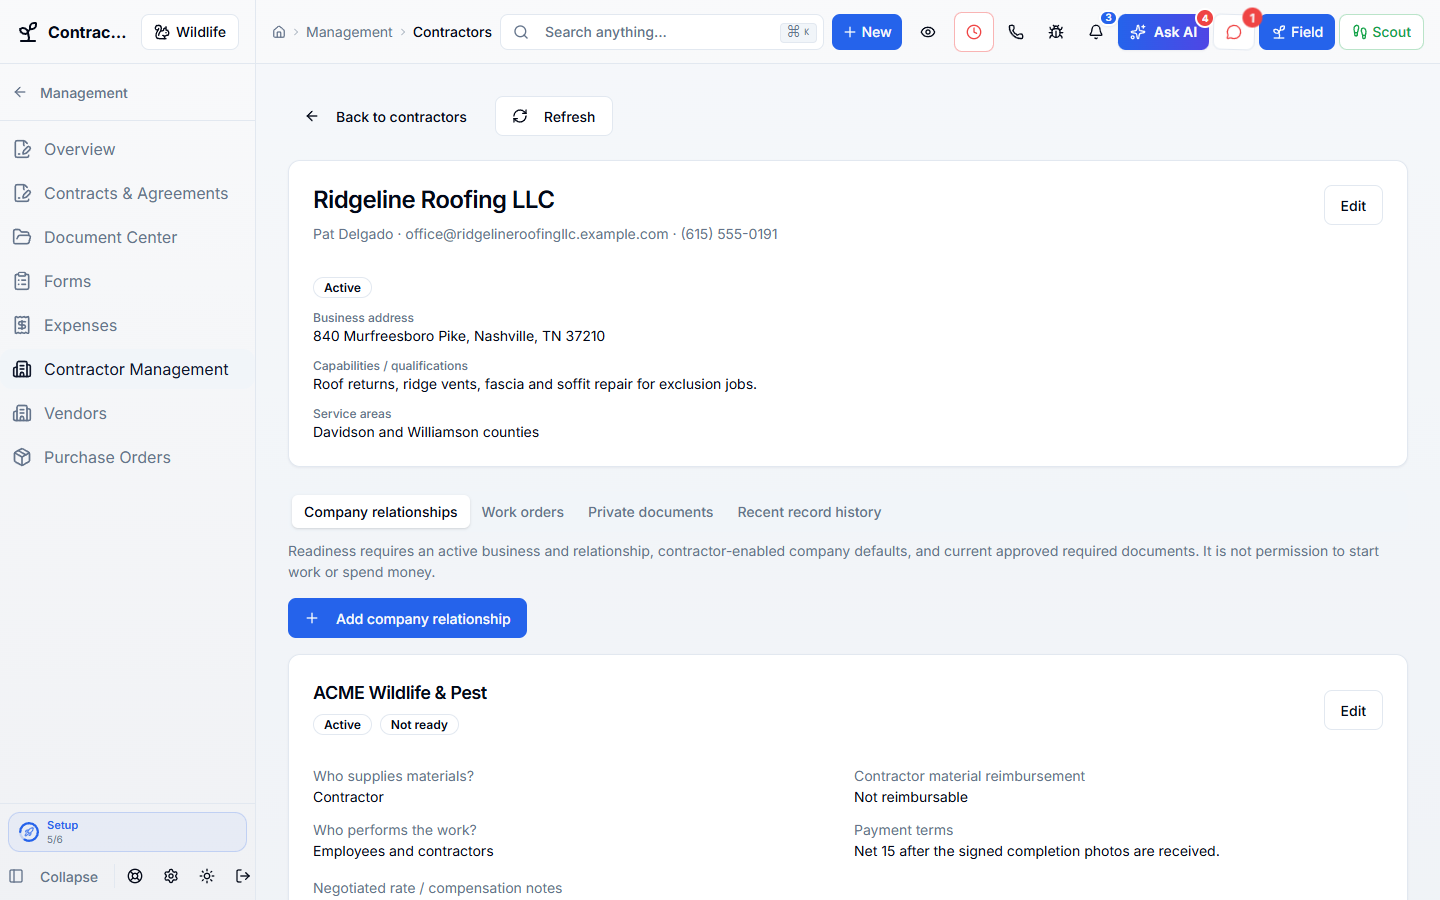
Task: Open the Field button
Action: coord(1296,32)
